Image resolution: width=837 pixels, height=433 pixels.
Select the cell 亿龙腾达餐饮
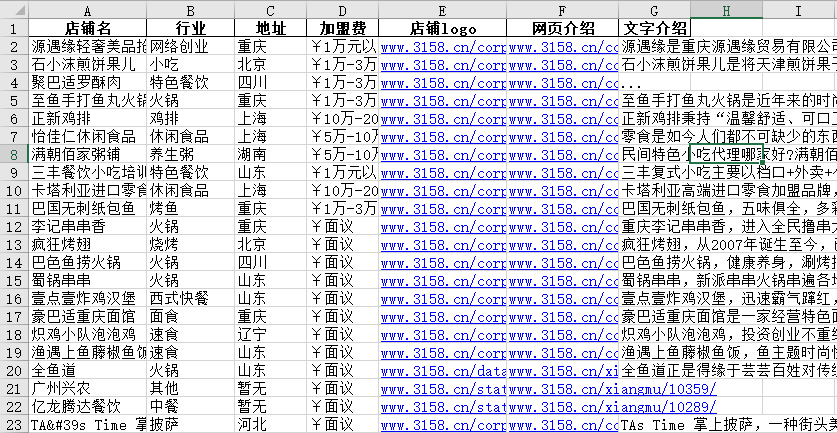pos(88,406)
